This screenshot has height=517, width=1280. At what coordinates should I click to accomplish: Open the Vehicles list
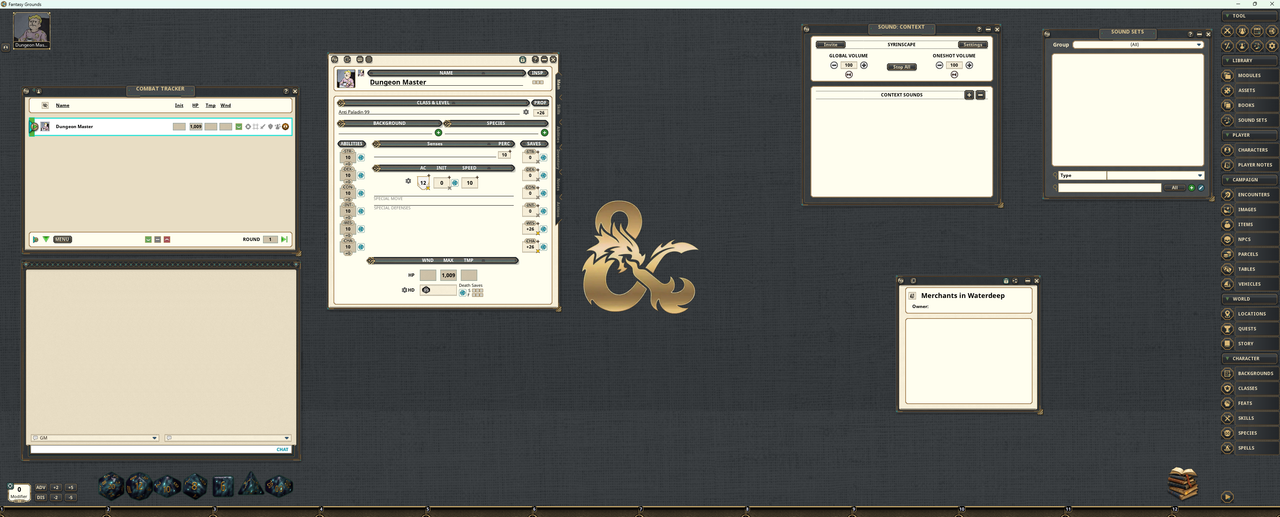(1250, 284)
